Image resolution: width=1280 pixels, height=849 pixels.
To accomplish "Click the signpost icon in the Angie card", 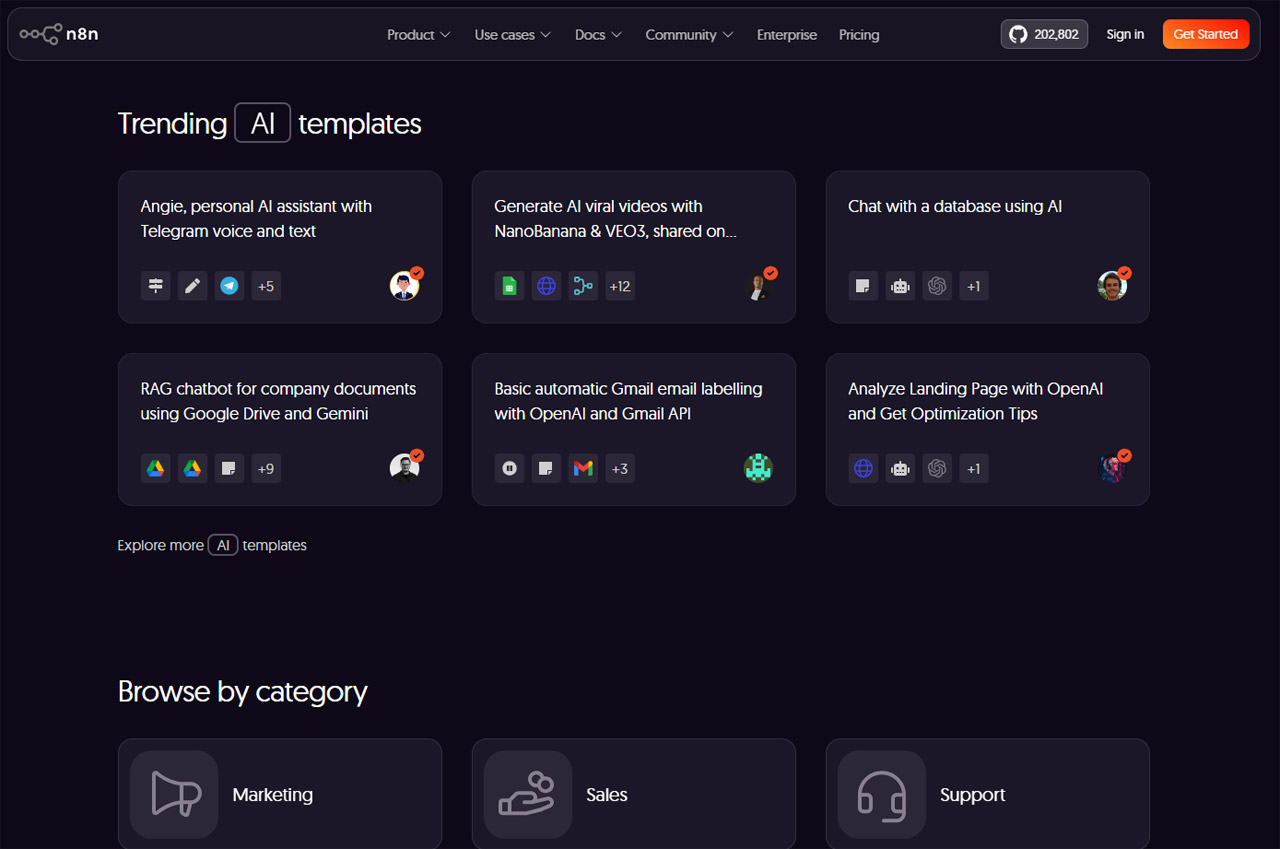I will 156,286.
